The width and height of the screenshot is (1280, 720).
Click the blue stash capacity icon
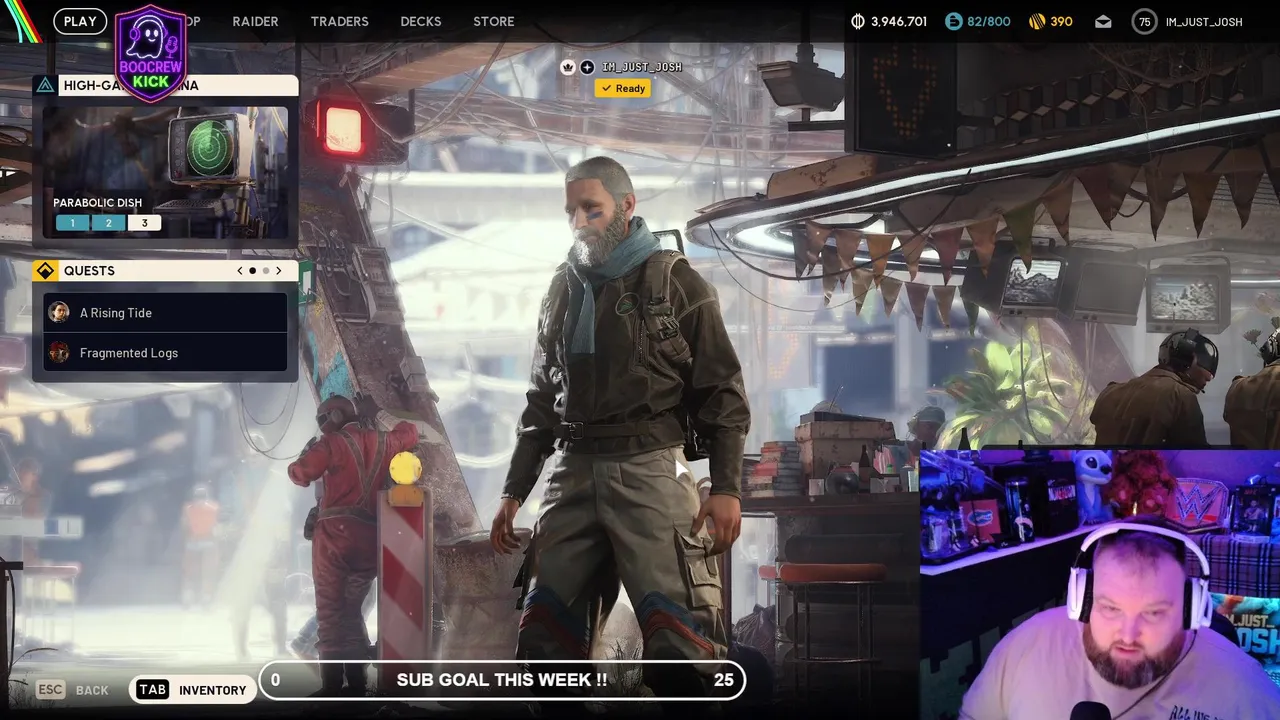pos(953,21)
